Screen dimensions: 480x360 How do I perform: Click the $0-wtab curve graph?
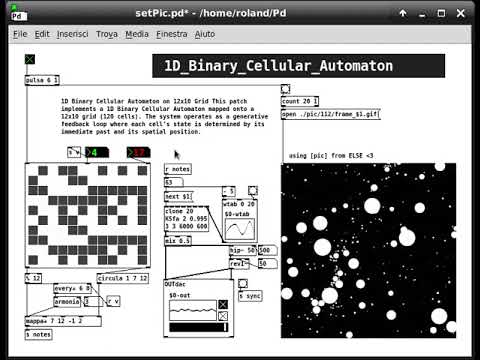240,229
